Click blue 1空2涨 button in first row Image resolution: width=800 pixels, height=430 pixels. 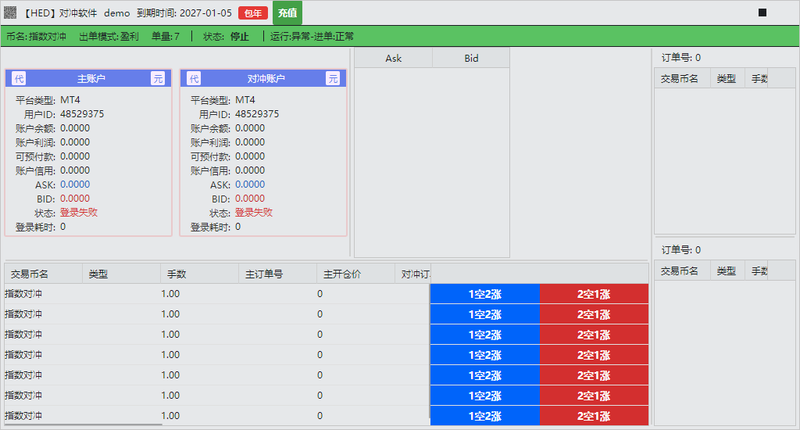click(x=485, y=294)
